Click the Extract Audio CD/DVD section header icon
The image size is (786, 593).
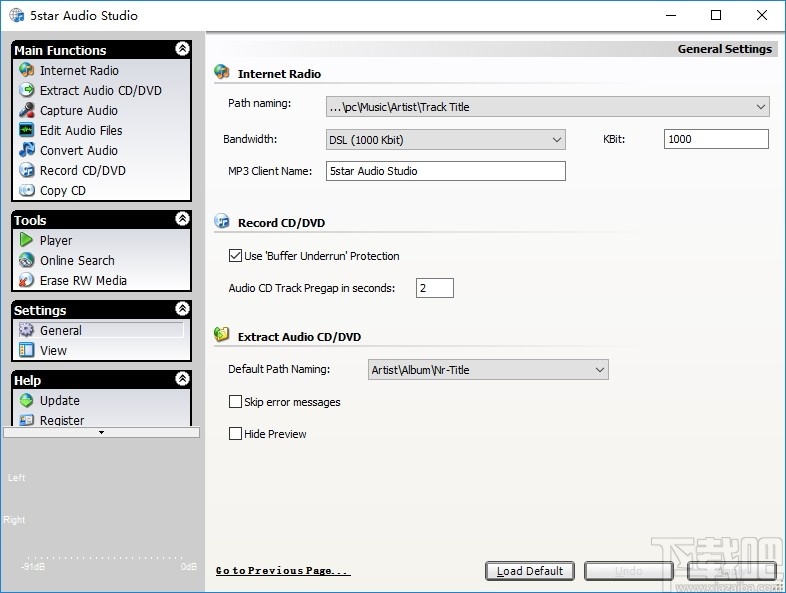click(x=222, y=334)
